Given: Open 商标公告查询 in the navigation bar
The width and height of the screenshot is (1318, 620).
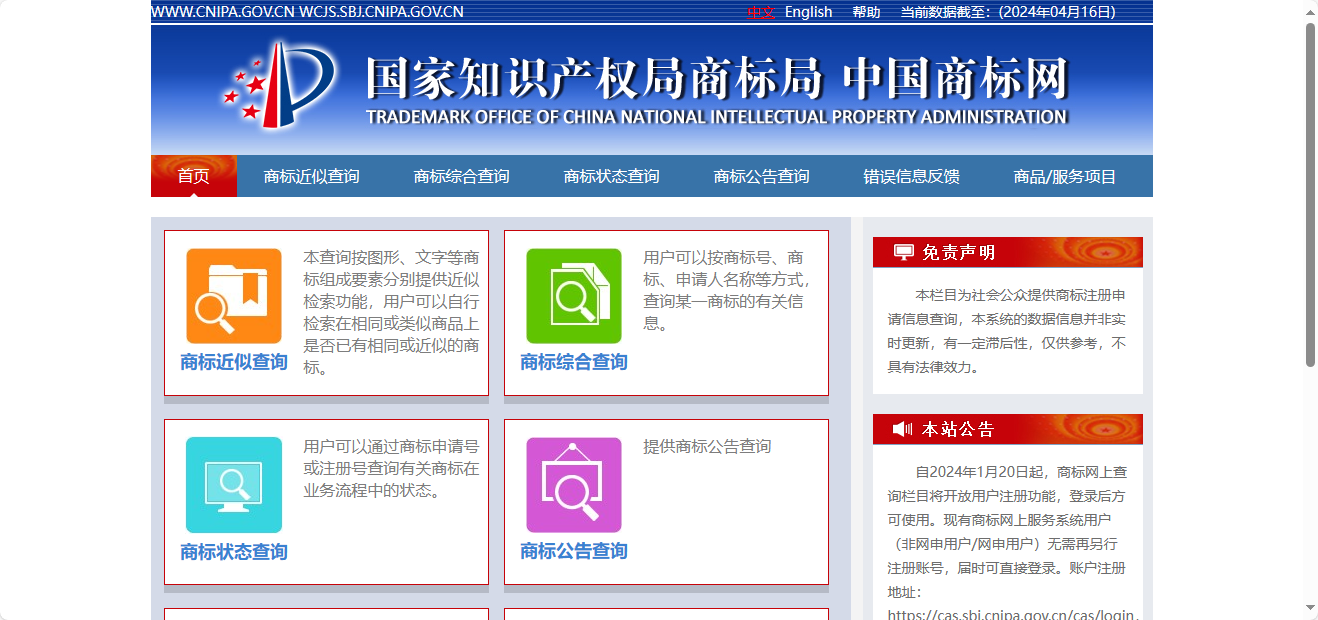Looking at the screenshot, I should (x=762, y=177).
